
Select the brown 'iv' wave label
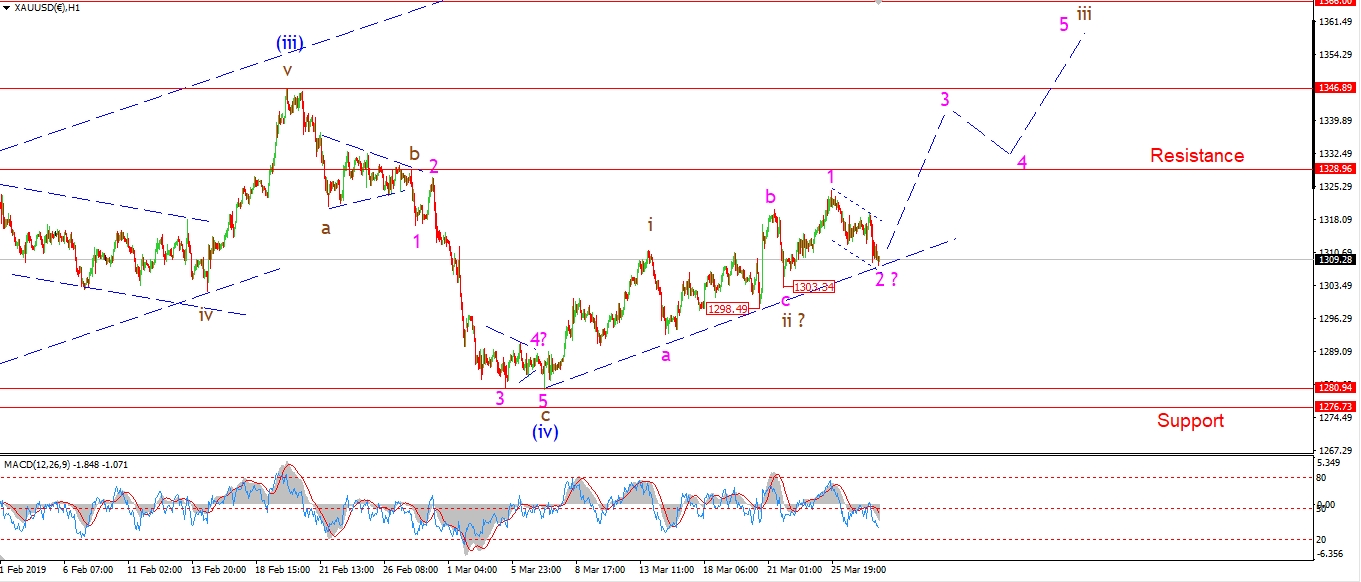pos(205,315)
